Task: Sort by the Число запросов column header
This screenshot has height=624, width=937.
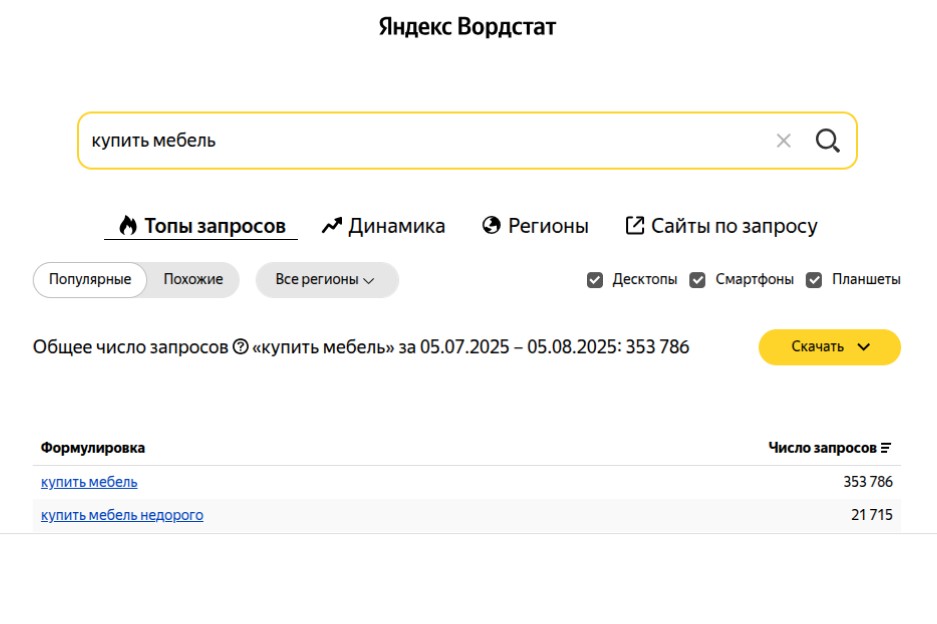Action: click(829, 448)
